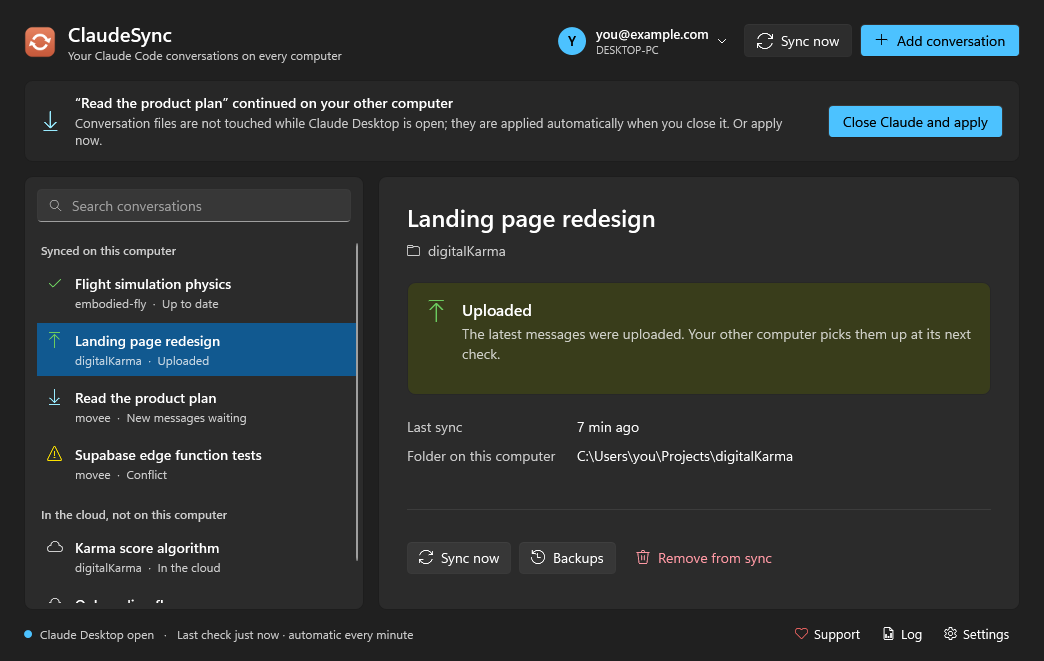Select Flight simulation physics conversation
The width and height of the screenshot is (1044, 661).
[196, 294]
